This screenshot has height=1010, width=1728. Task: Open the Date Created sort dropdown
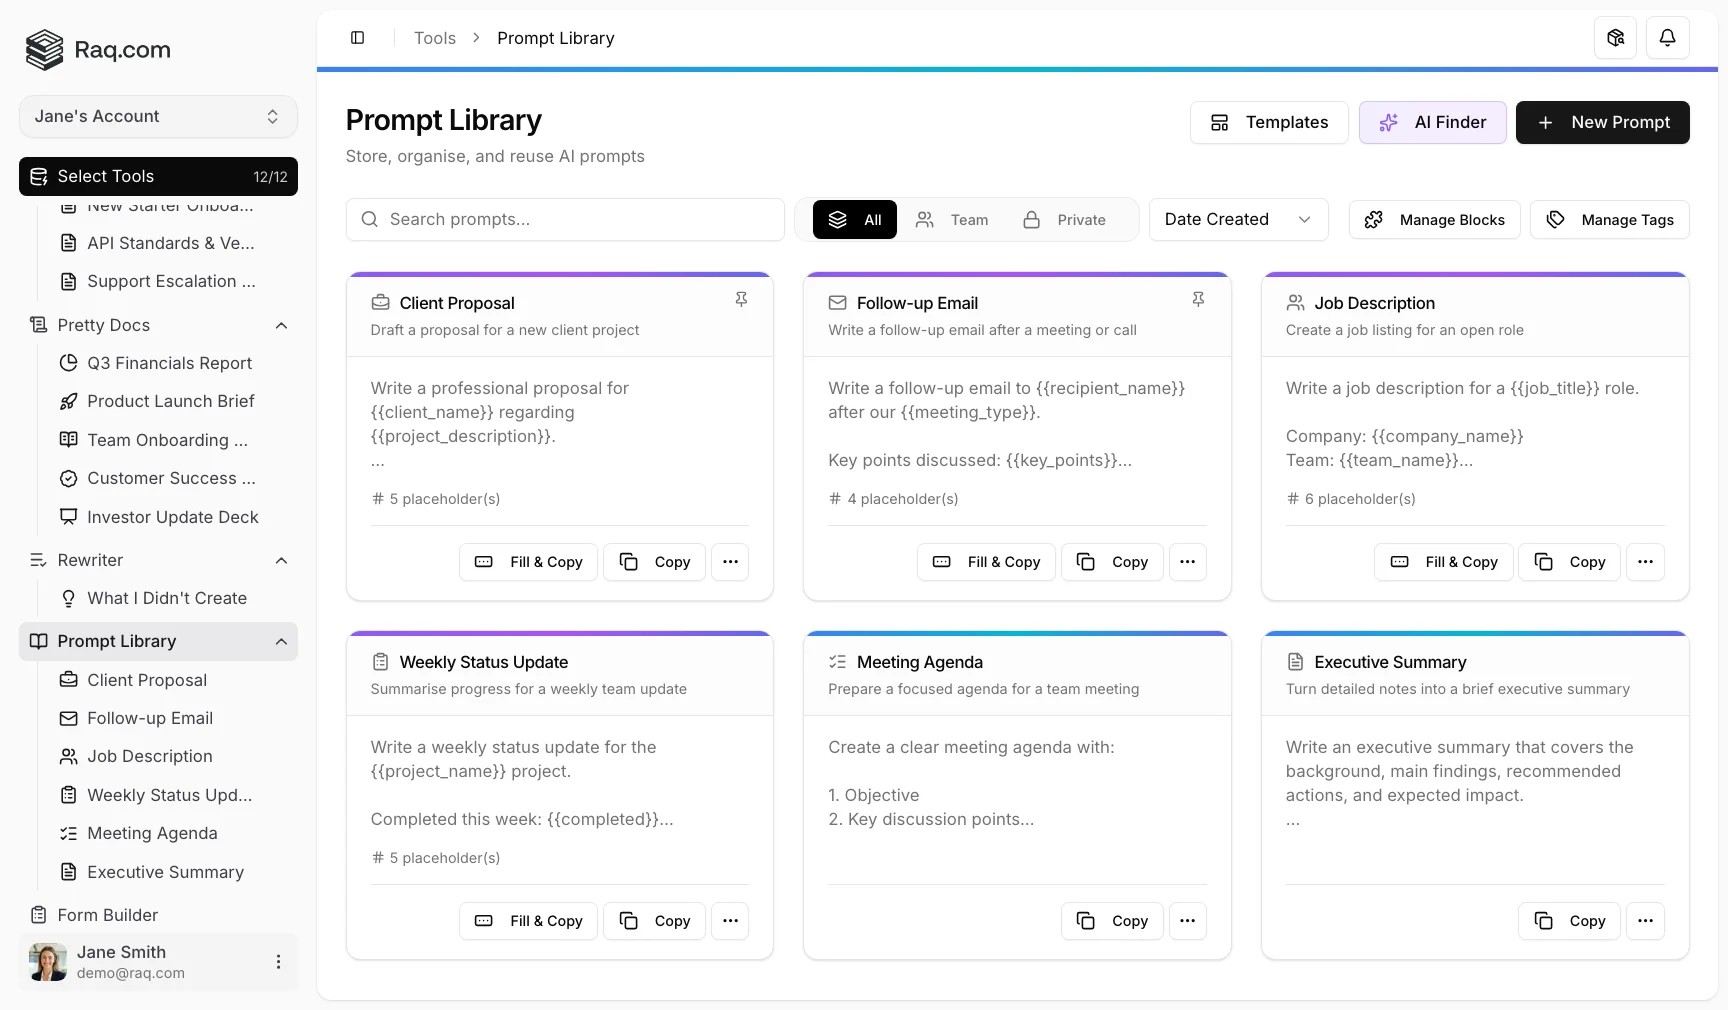(x=1237, y=219)
